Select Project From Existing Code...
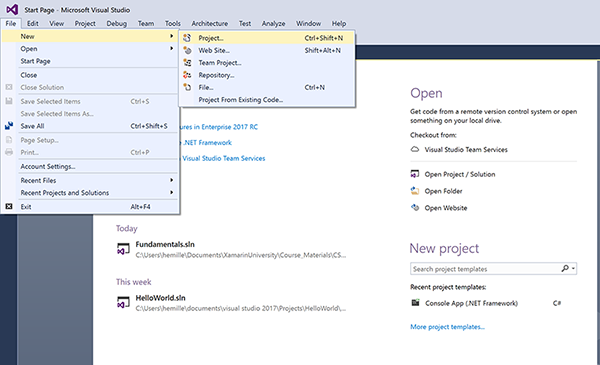 [267, 99]
